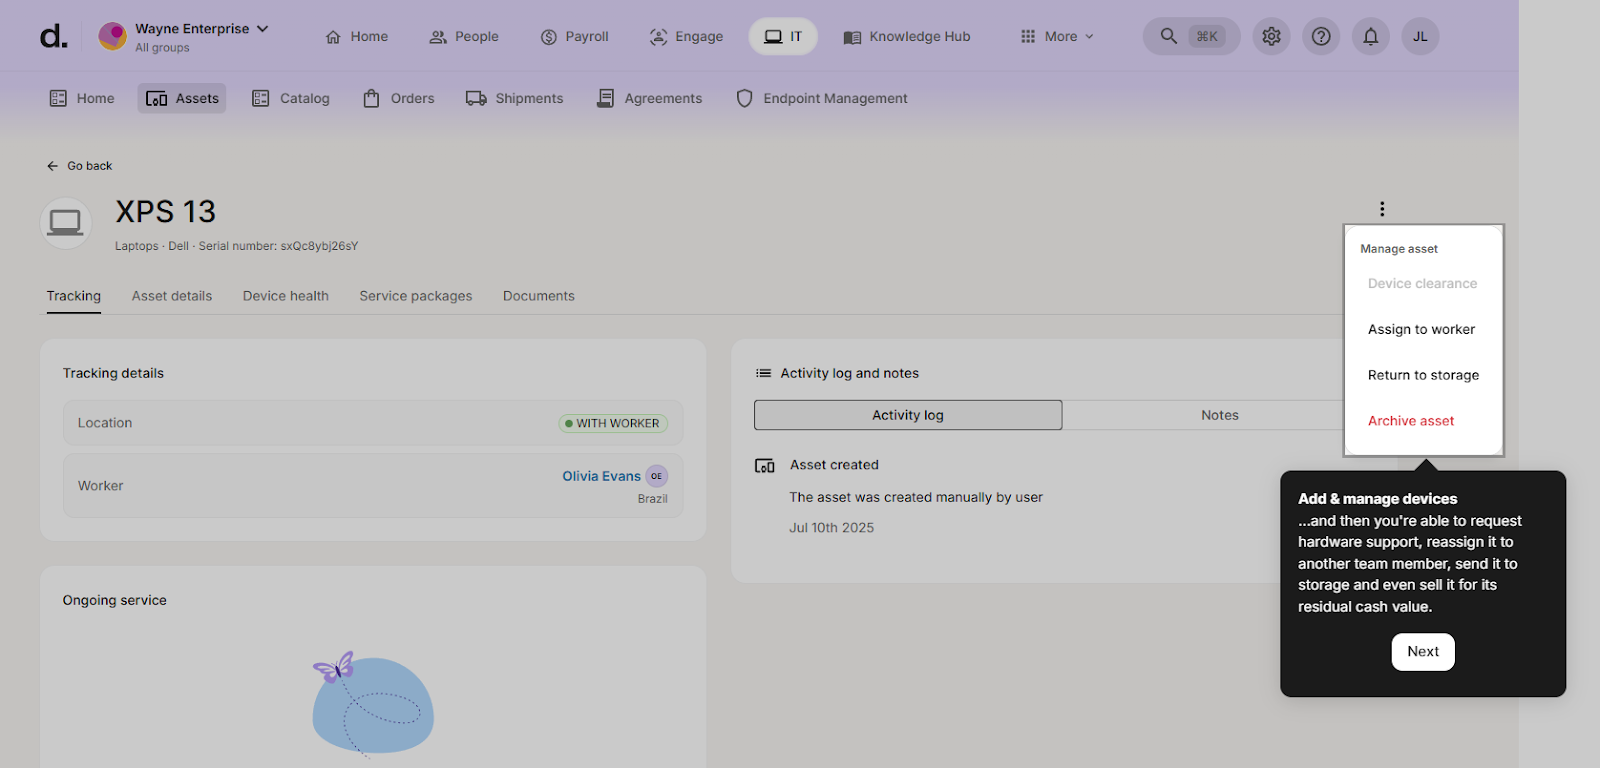
Task: Select Return to storage option
Action: click(x=1423, y=376)
